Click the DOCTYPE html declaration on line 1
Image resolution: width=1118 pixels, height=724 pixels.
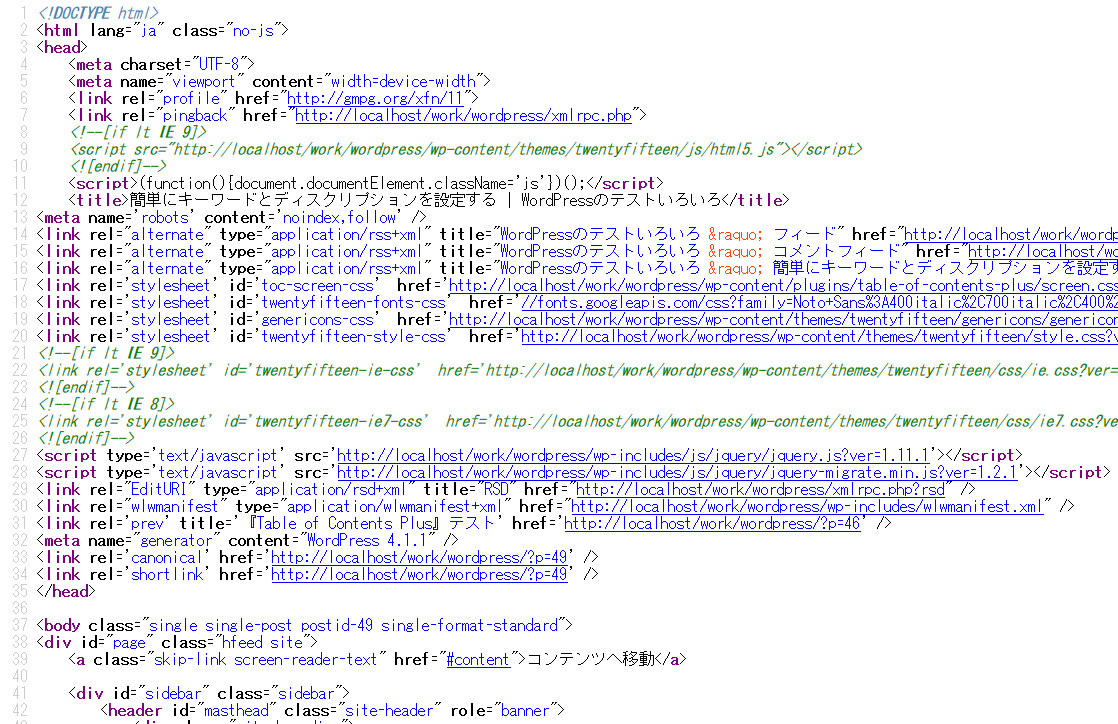pyautogui.click(x=98, y=13)
